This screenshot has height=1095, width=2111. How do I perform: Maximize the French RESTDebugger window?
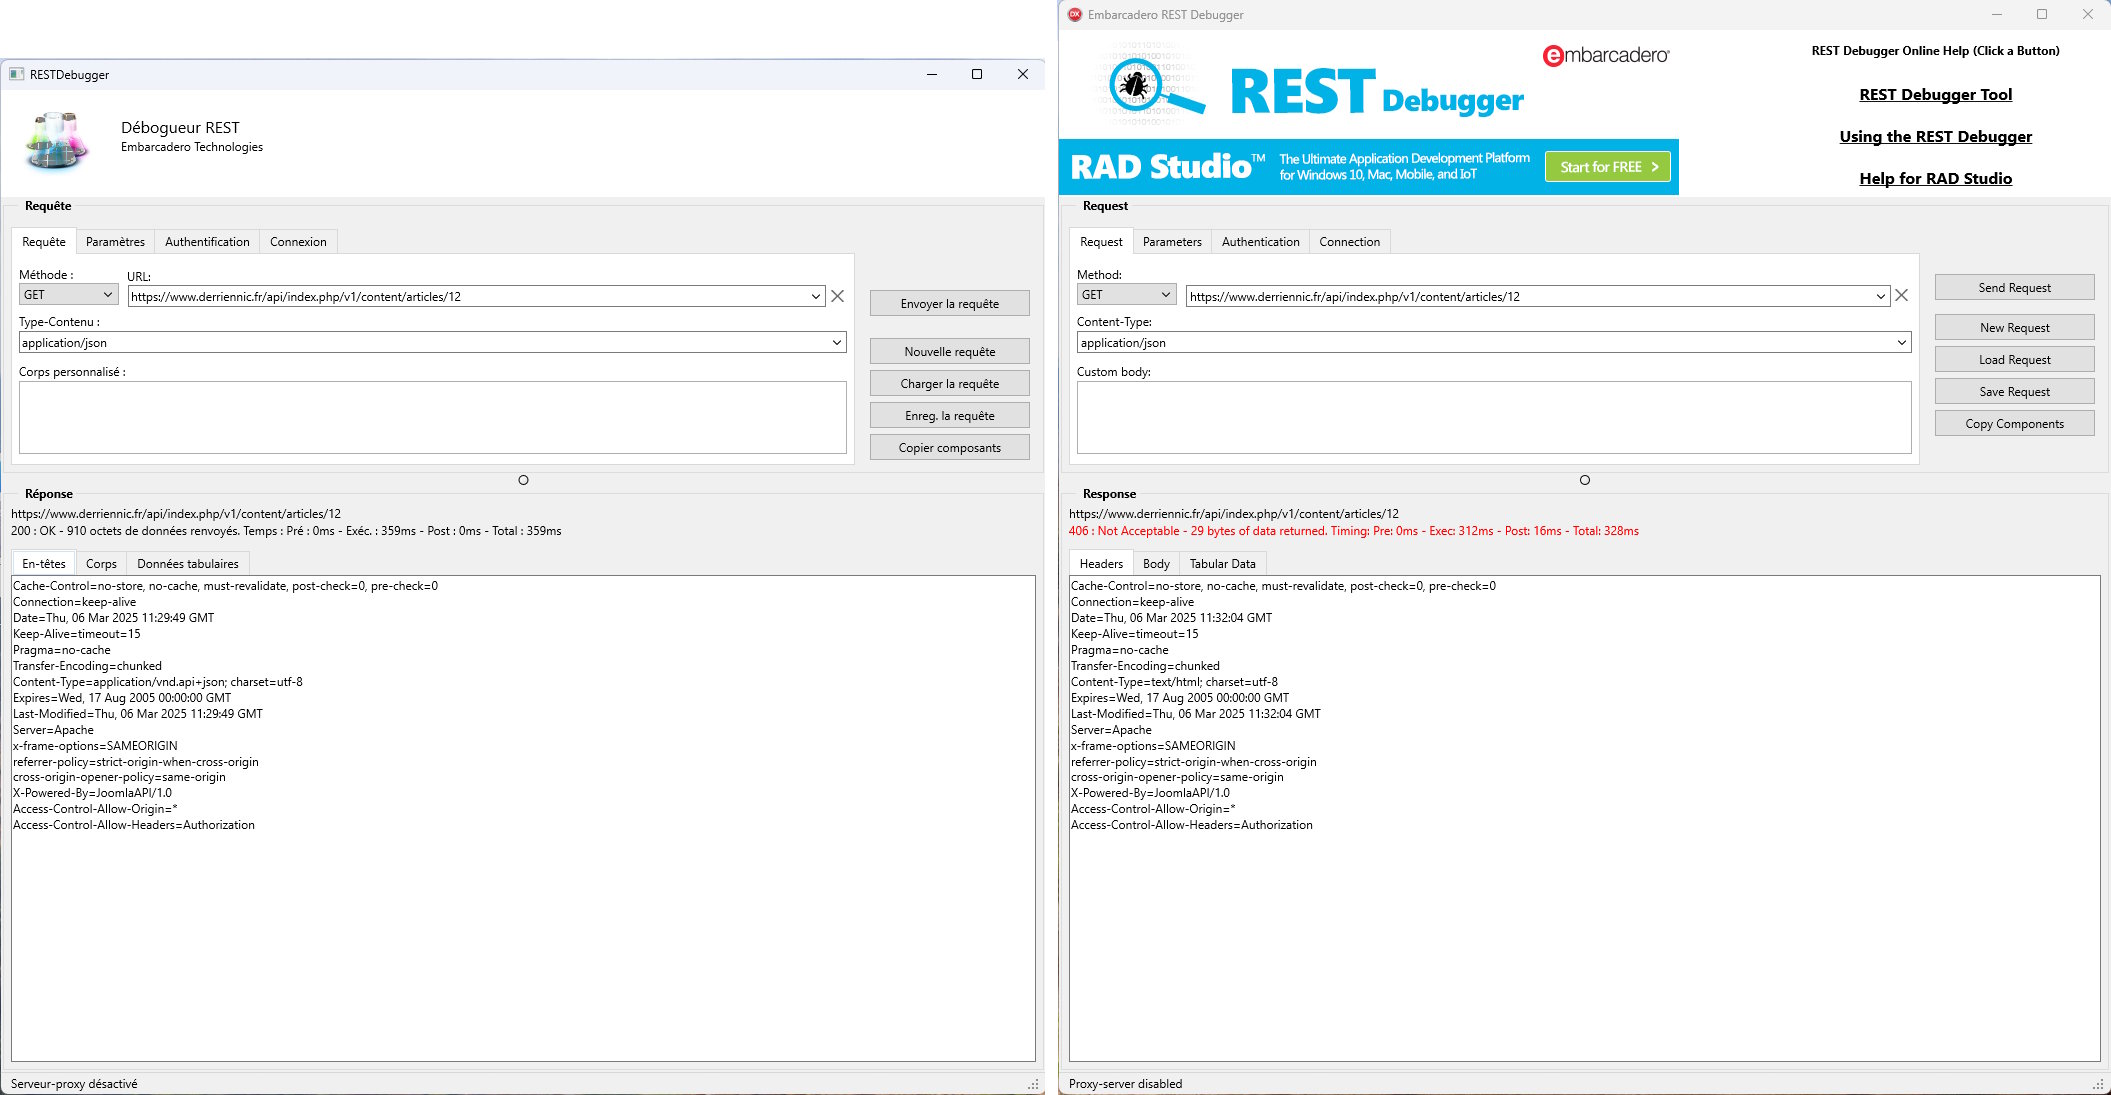(x=977, y=74)
